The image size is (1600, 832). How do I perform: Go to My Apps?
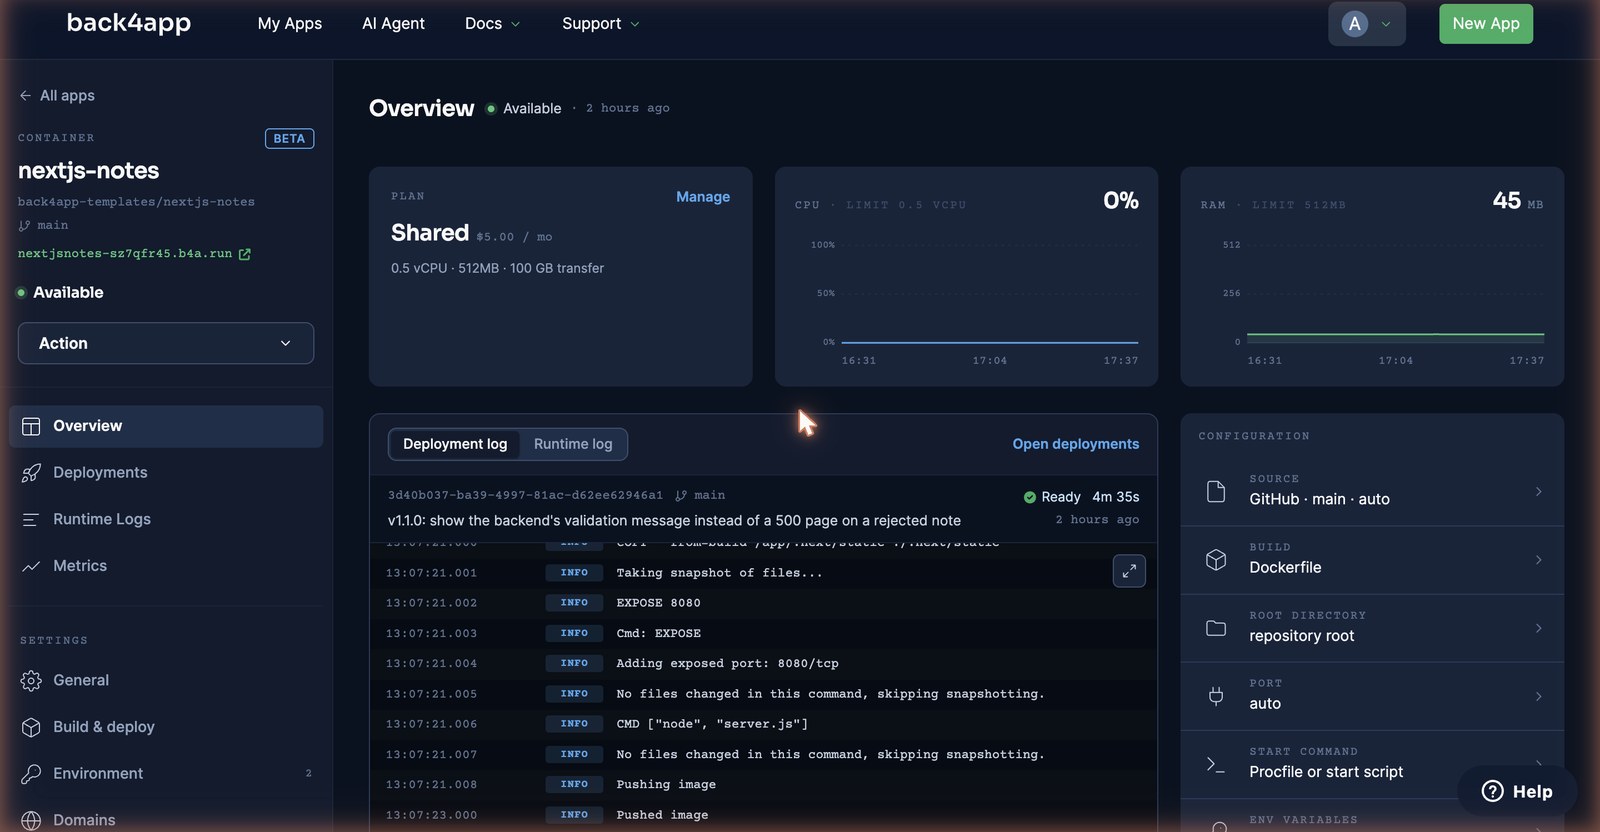(290, 24)
